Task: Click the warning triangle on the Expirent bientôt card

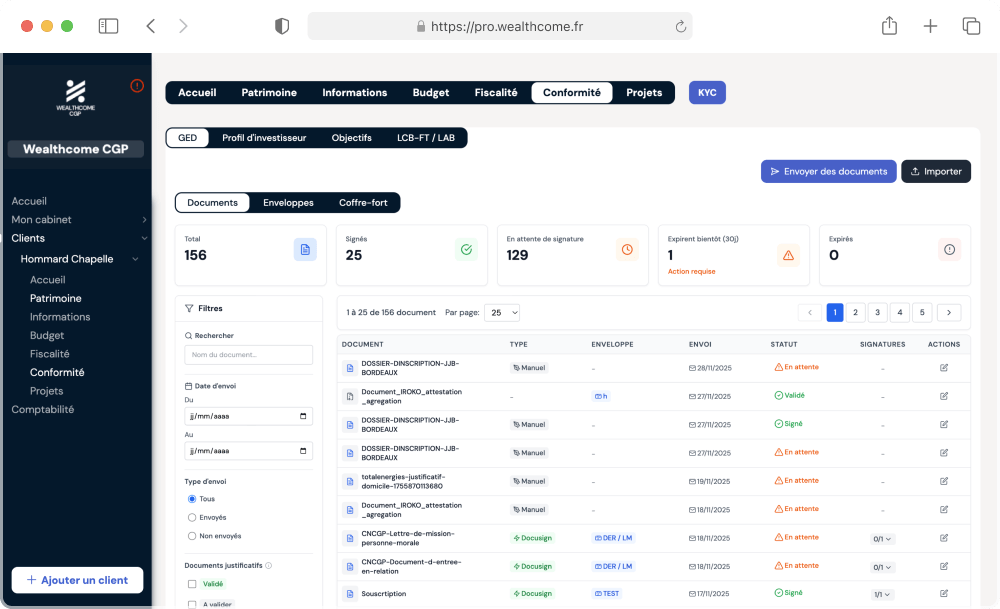Action: coord(788,255)
